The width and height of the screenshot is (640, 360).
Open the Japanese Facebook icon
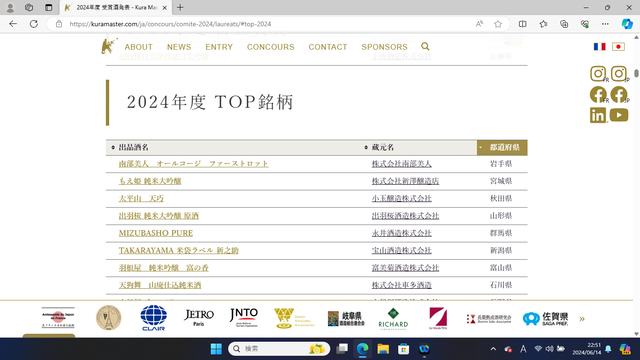click(x=619, y=94)
